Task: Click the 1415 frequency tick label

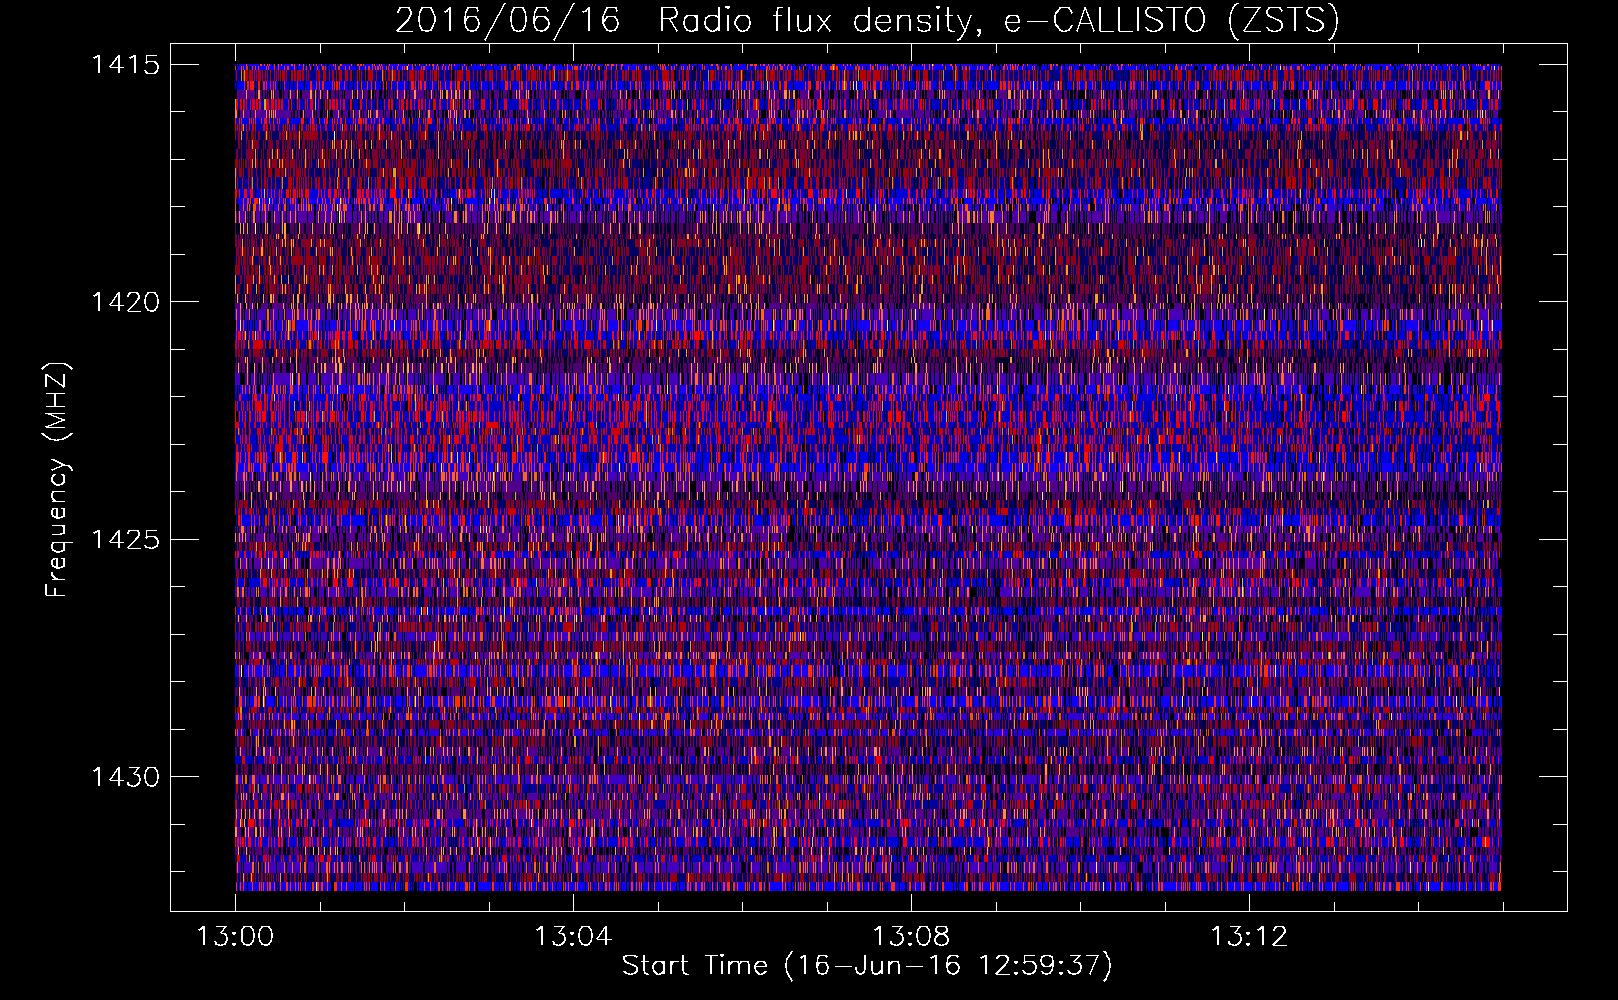Action: pyautogui.click(x=125, y=65)
